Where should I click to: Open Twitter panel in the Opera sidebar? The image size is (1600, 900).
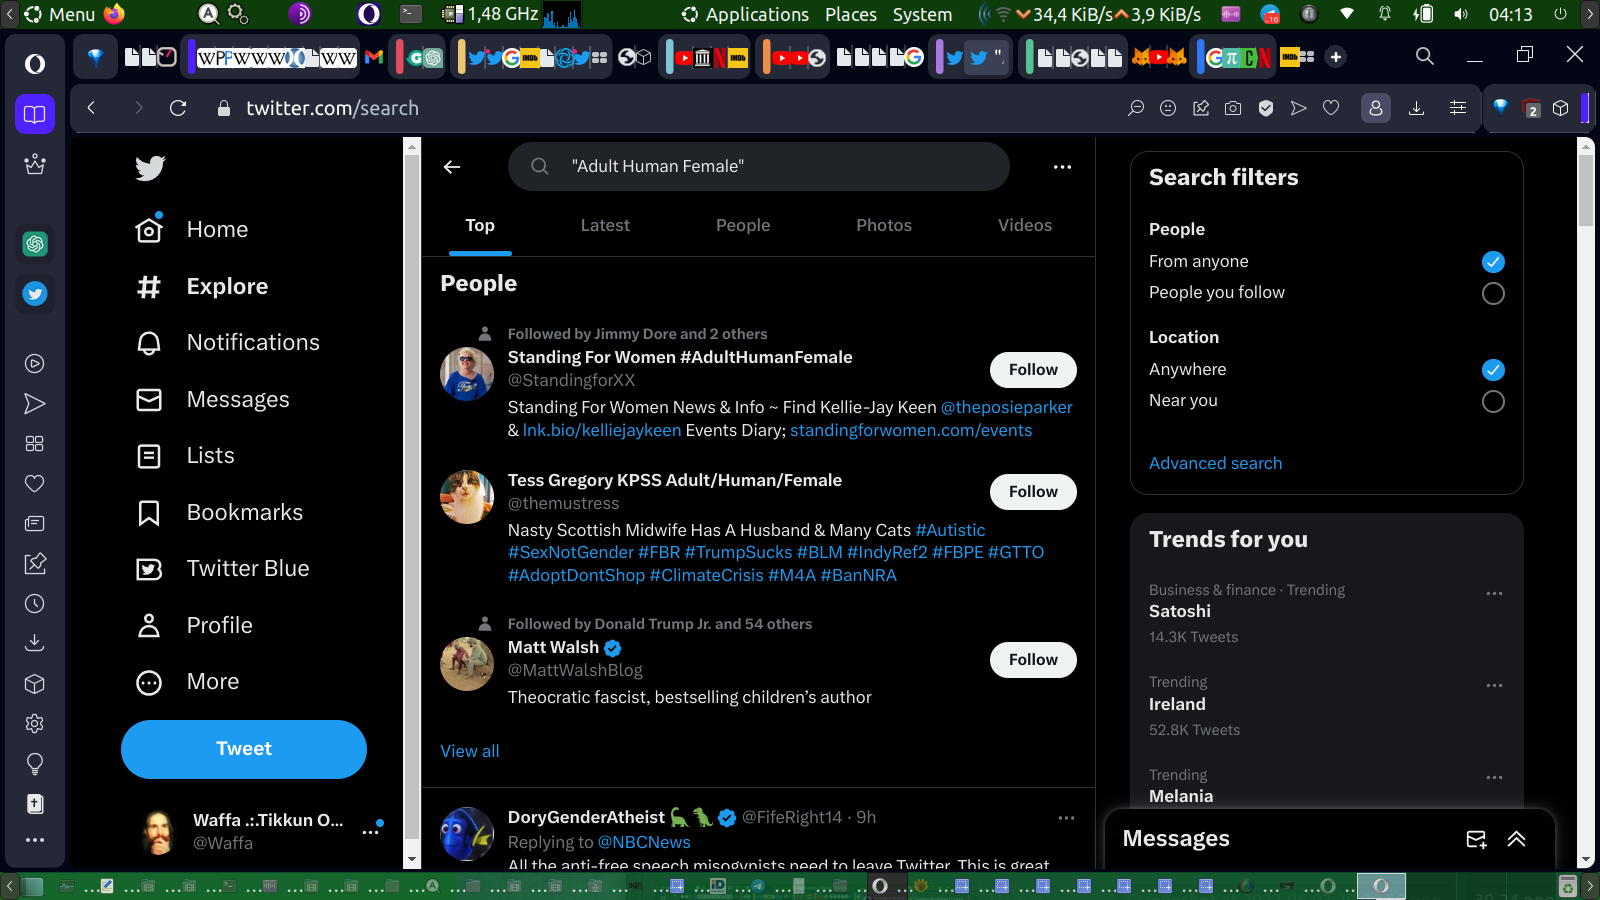click(35, 294)
